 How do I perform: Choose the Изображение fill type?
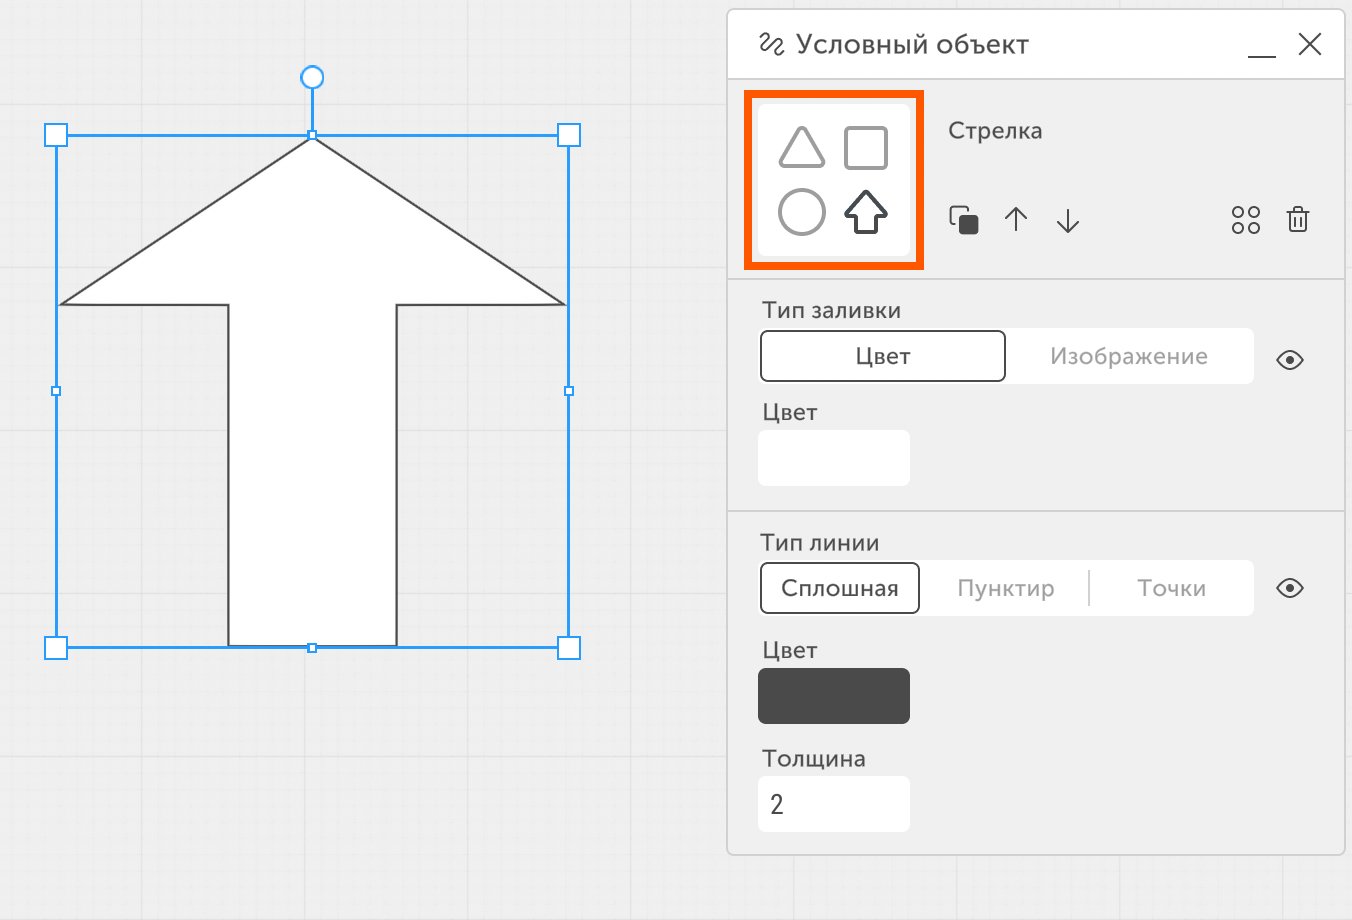(1129, 356)
